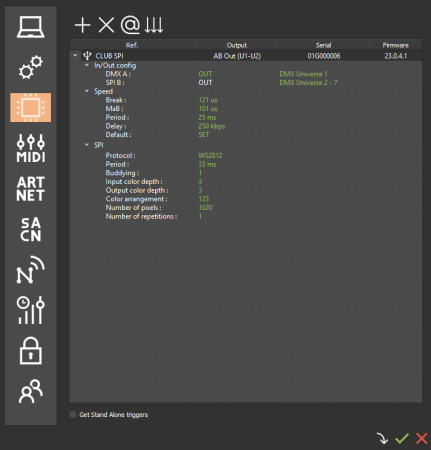Open the clock and faders scheduling icon
Image resolution: width=431 pixels, height=450 pixels.
click(x=31, y=310)
